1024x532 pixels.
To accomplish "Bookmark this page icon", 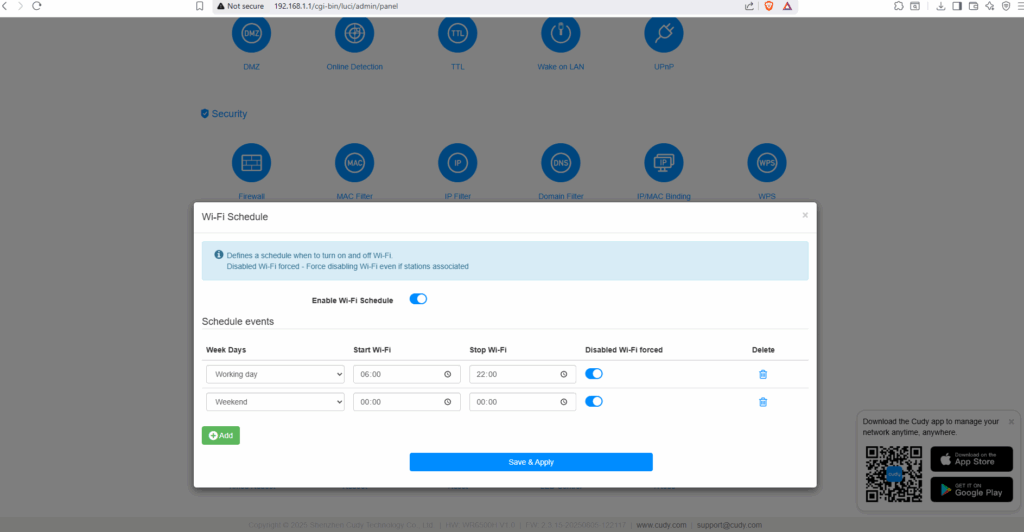I will 200,6.
